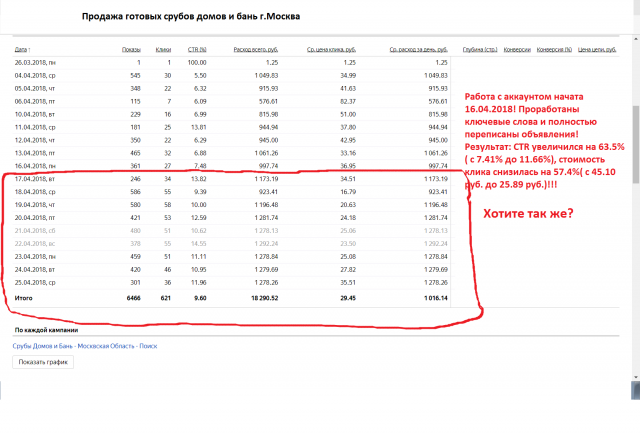Screen dimensions: 640x435
Task: Sort by Ср. цена клика, руб. header
Action: [331, 49]
